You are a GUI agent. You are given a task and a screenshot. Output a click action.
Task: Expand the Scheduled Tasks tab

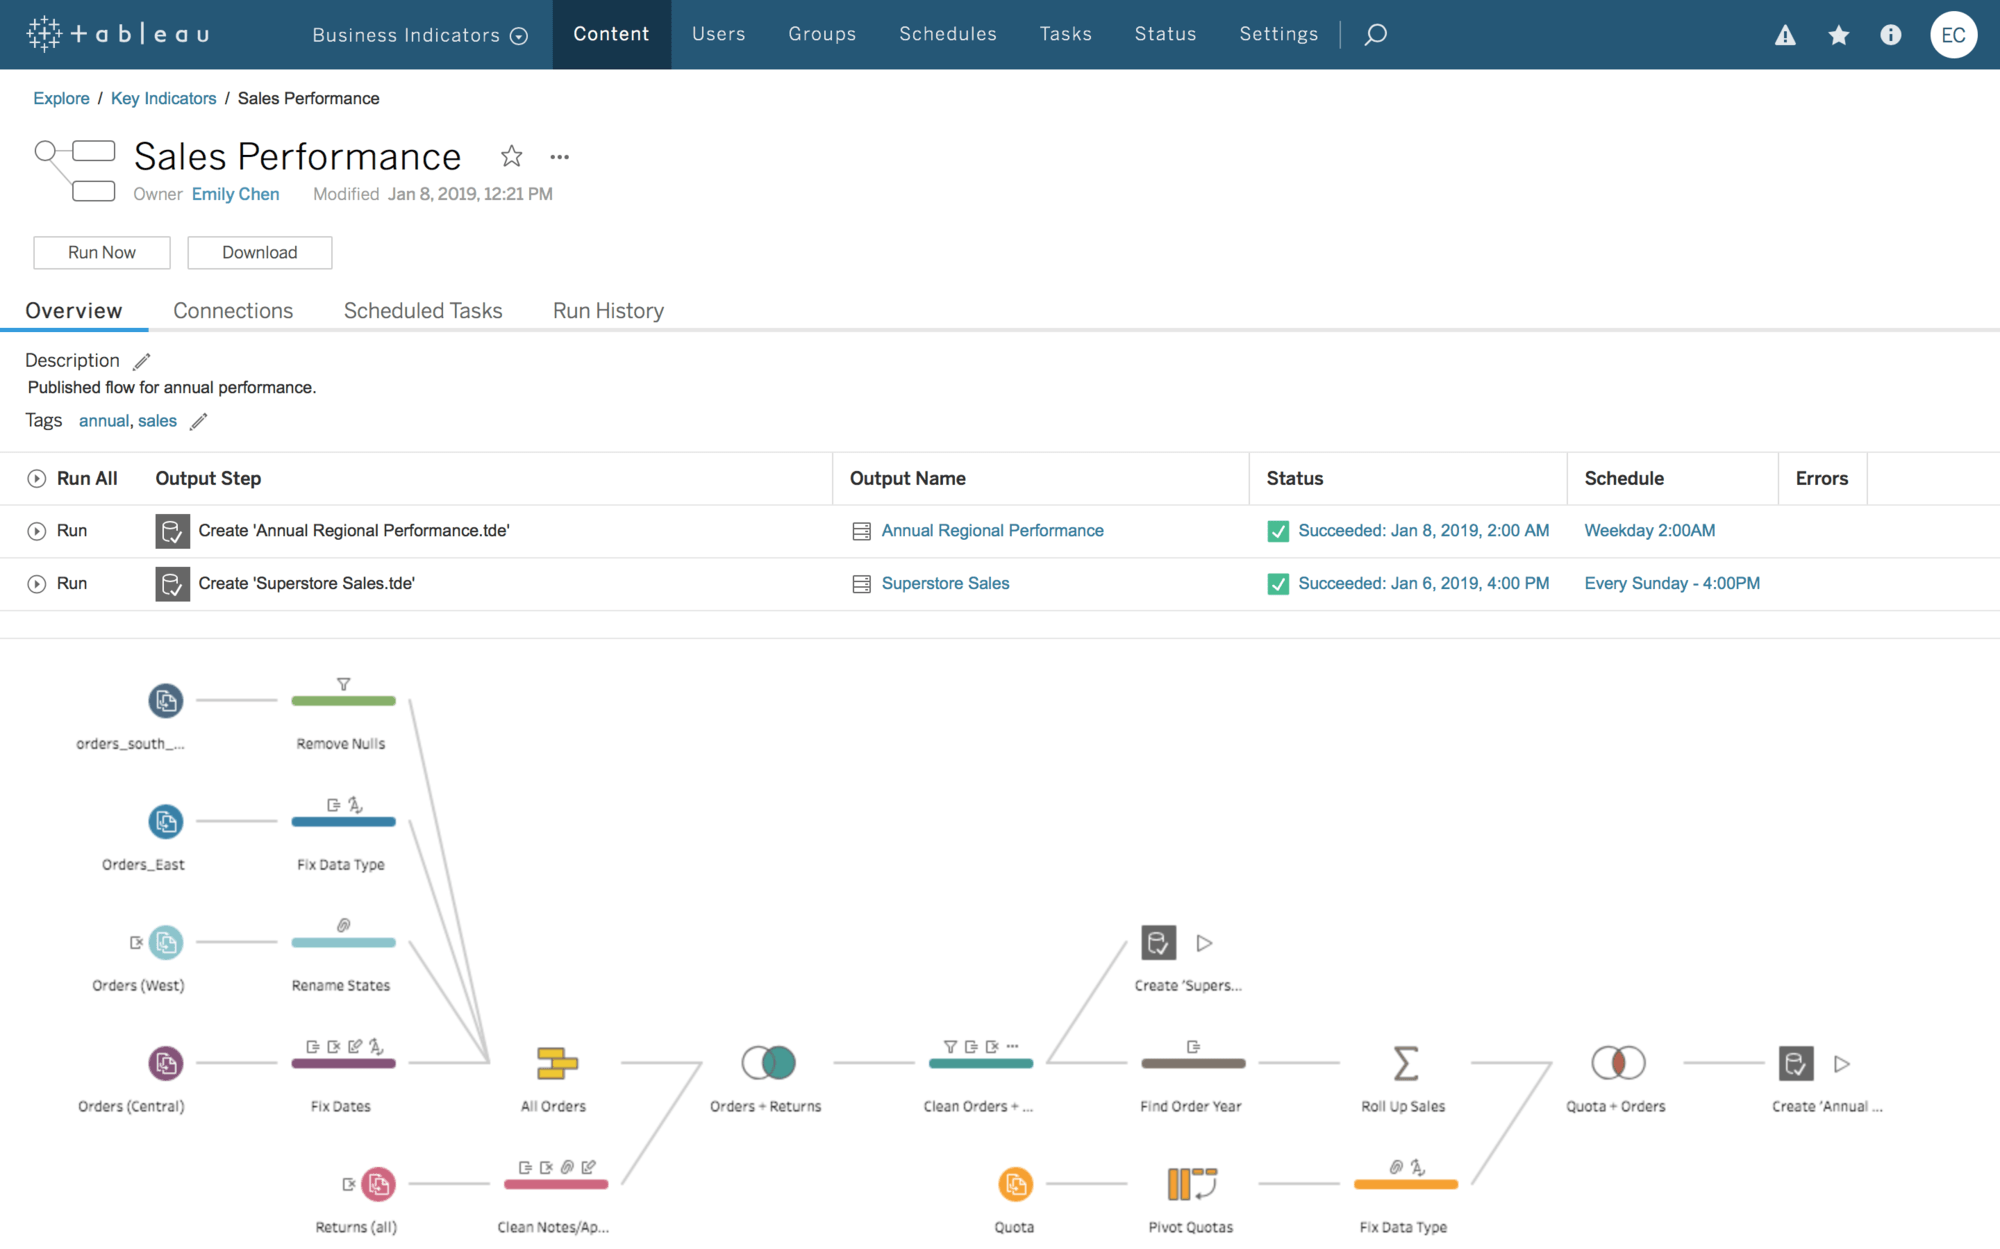coord(422,309)
